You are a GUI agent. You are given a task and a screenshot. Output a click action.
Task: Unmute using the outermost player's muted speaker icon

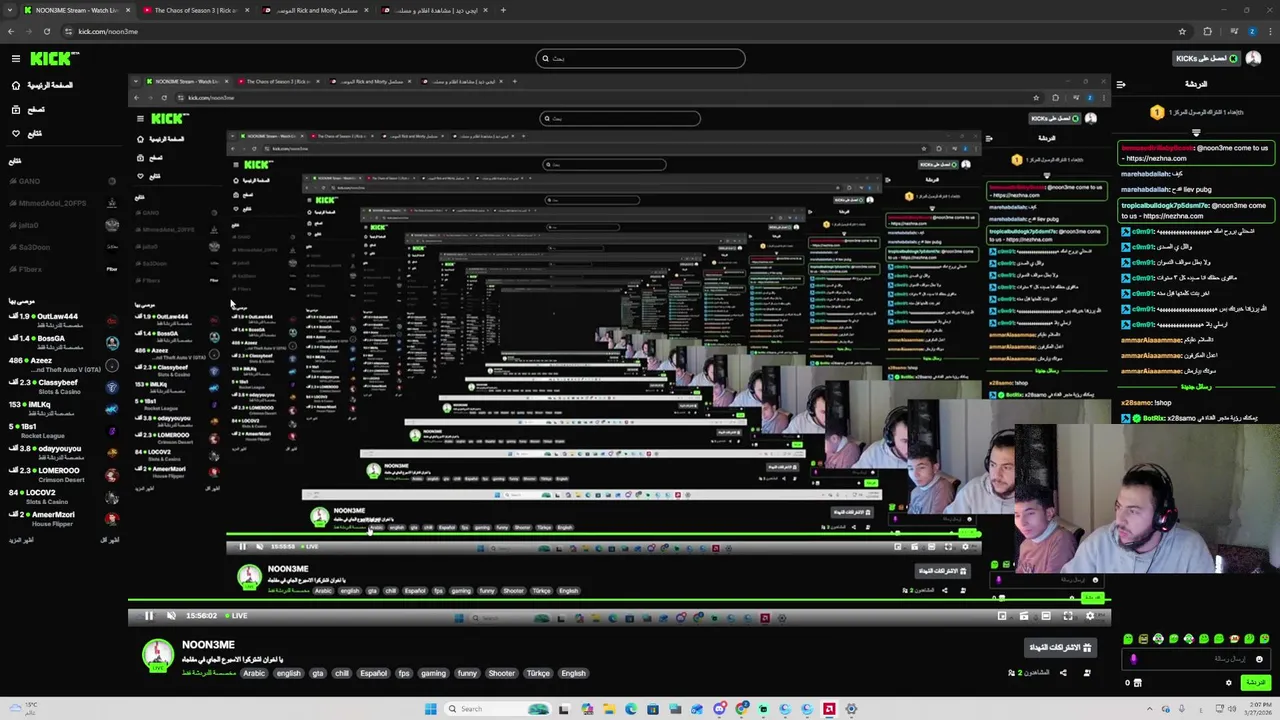[171, 616]
